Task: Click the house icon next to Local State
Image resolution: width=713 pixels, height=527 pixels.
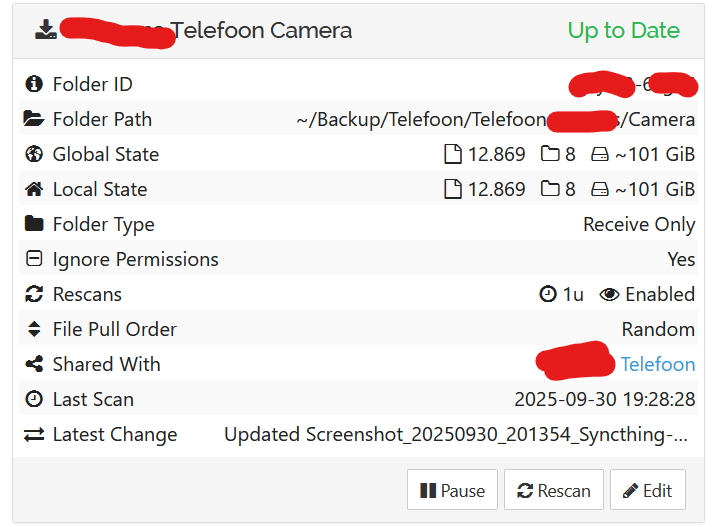Action: pyautogui.click(x=34, y=189)
